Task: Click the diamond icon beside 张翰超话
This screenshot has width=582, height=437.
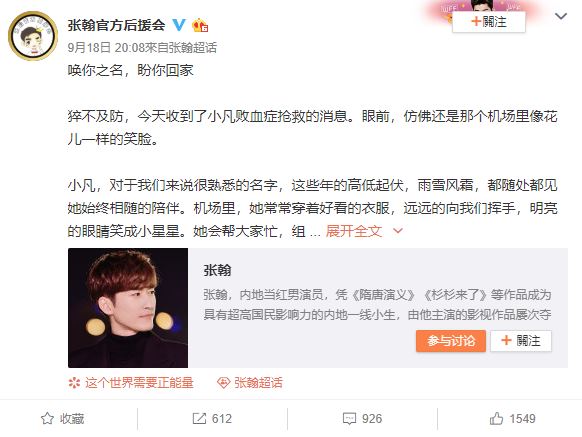Action: (x=223, y=383)
